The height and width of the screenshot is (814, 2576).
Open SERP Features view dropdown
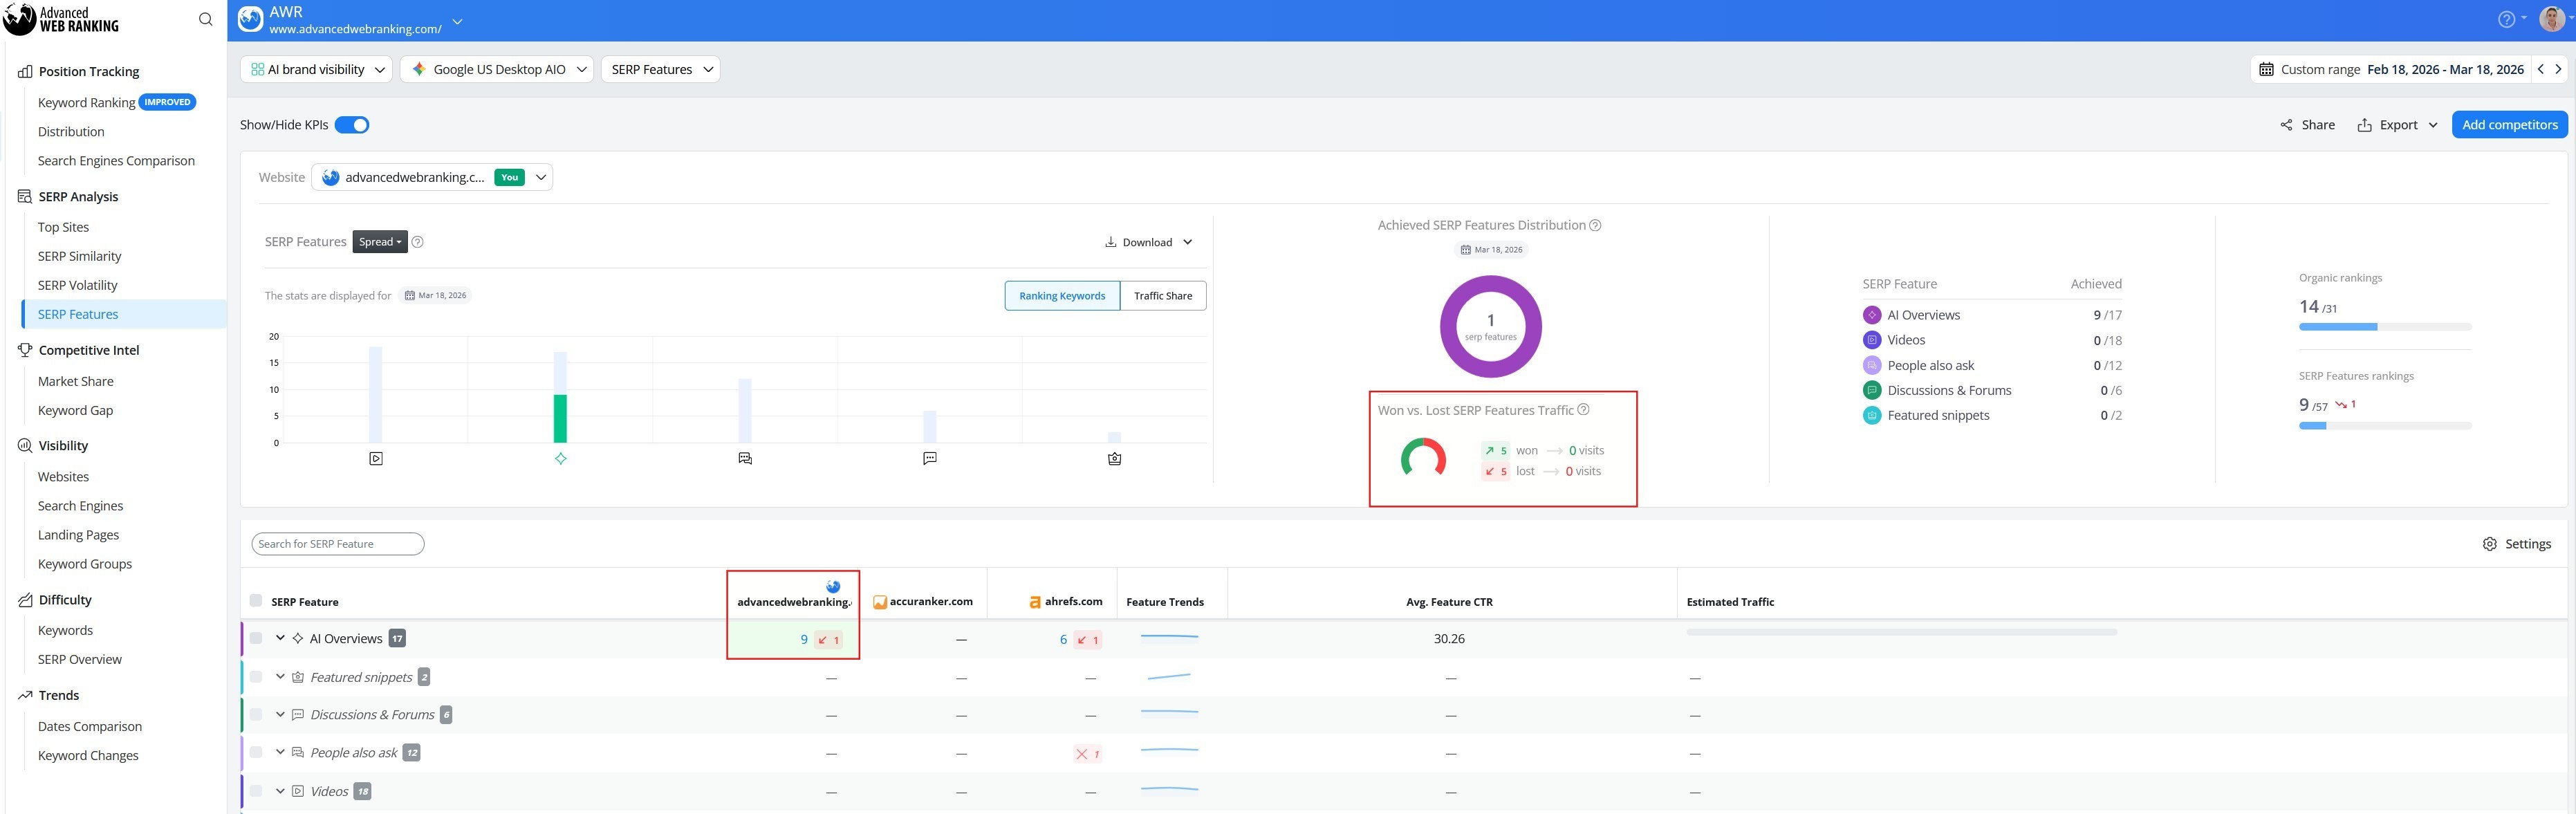pos(660,69)
